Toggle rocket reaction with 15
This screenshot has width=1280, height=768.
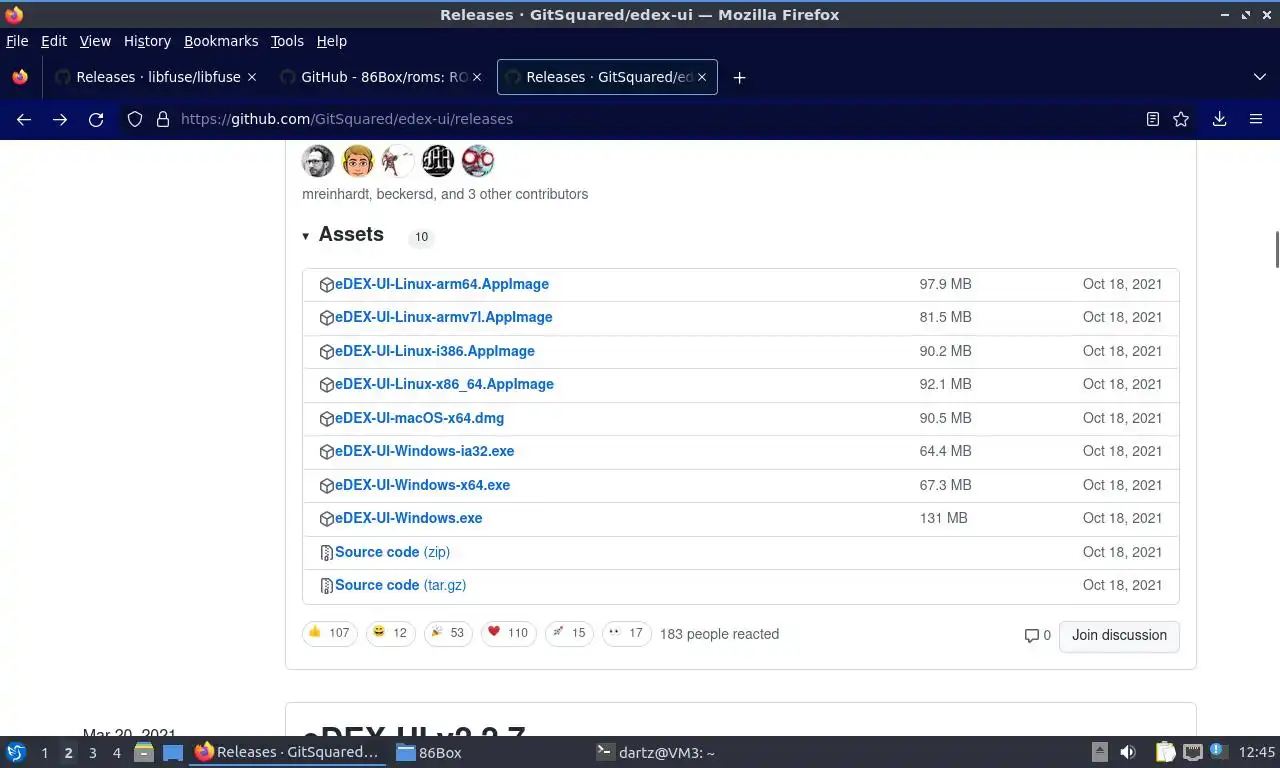[x=569, y=633]
